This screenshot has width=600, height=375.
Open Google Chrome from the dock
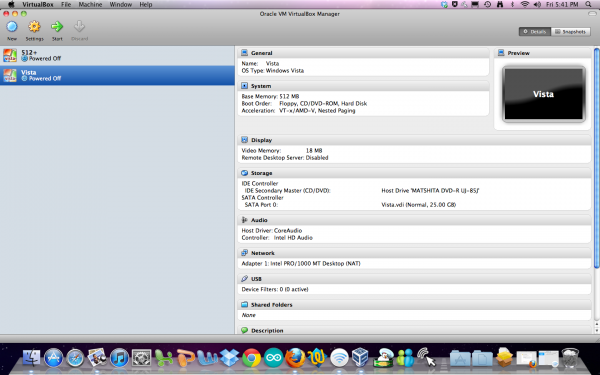click(251, 358)
